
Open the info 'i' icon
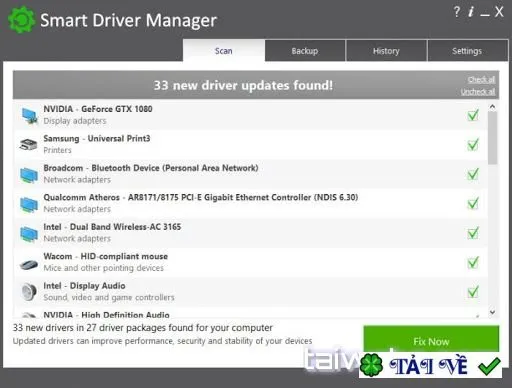(471, 12)
